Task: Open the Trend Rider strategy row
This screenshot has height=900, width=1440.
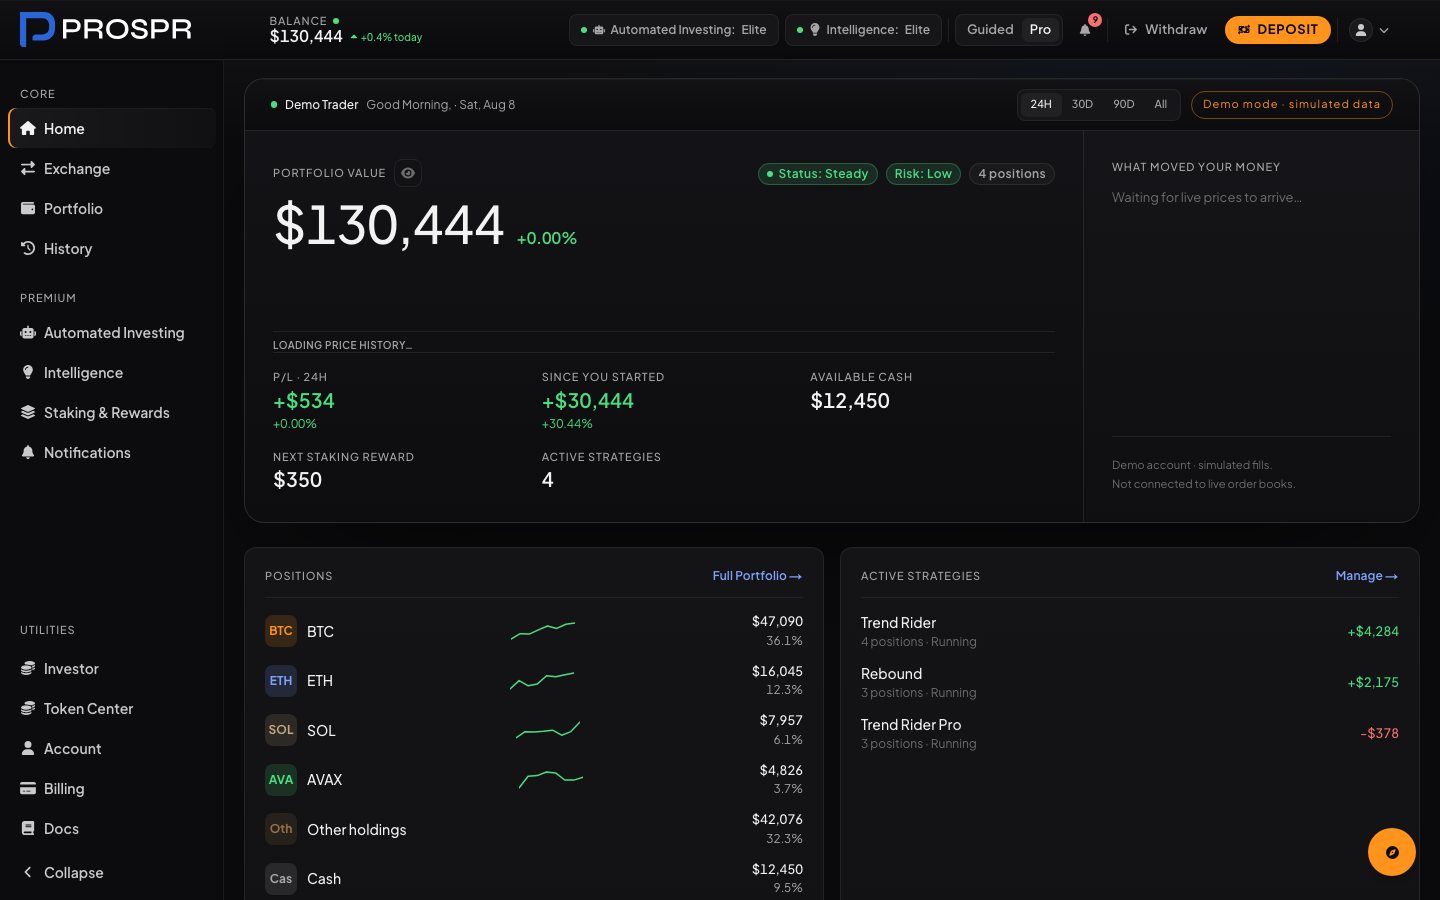Action: click(x=1130, y=631)
